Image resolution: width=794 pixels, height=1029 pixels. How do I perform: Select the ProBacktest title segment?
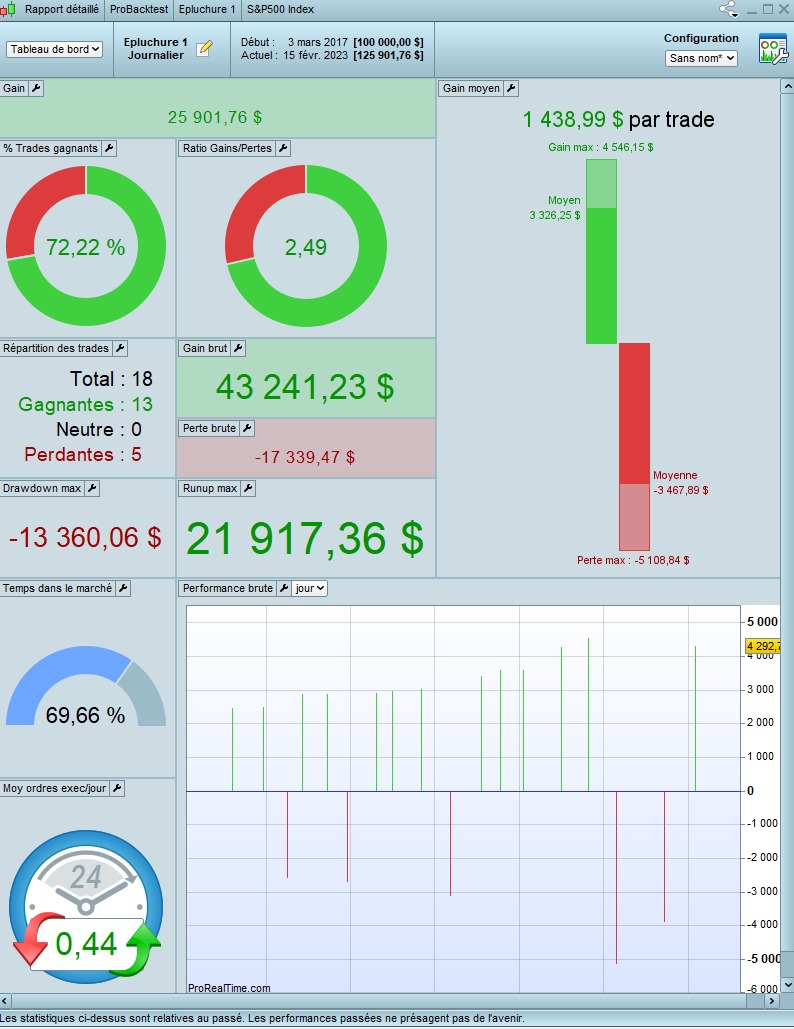138,9
